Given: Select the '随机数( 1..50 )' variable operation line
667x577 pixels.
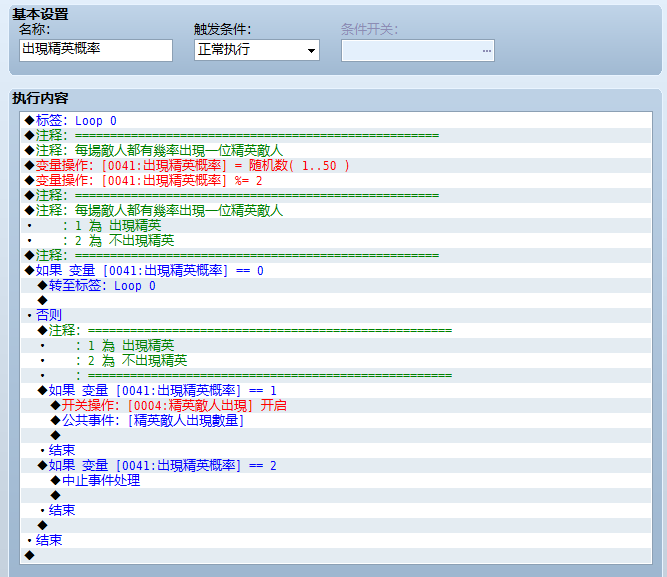Looking at the screenshot, I should pos(336,166).
